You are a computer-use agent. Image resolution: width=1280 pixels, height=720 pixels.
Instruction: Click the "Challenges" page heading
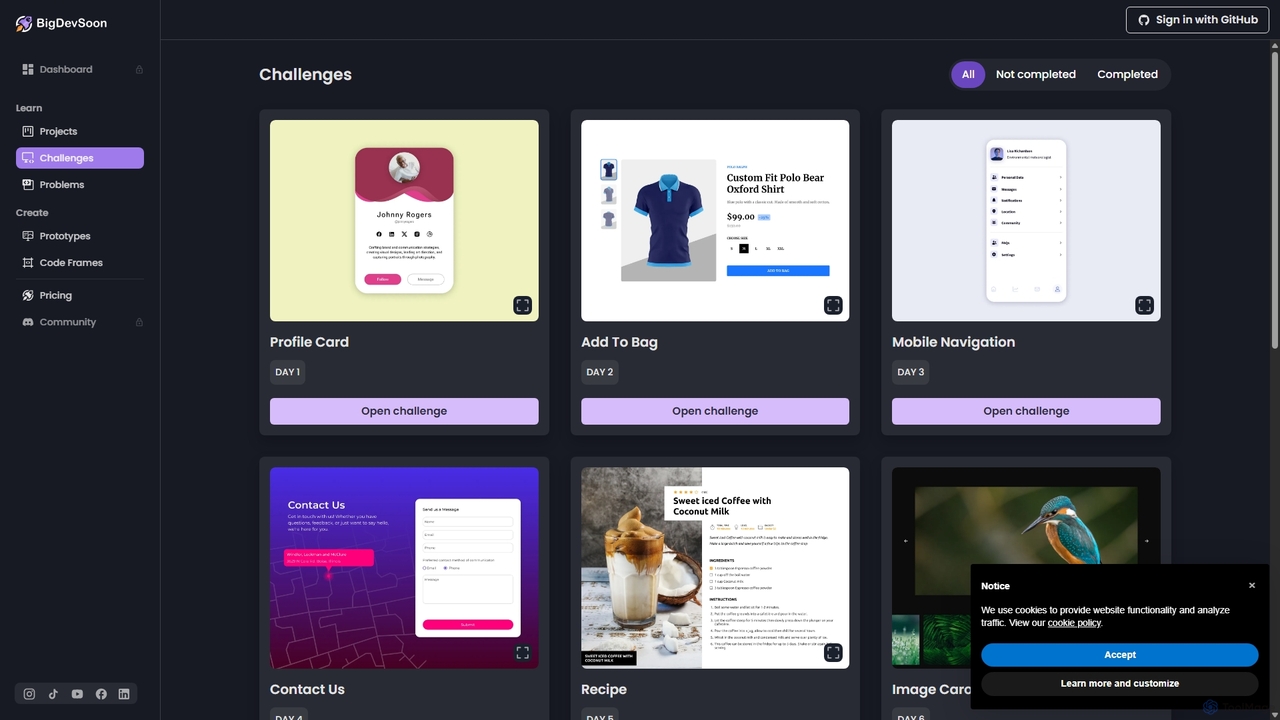tap(305, 74)
